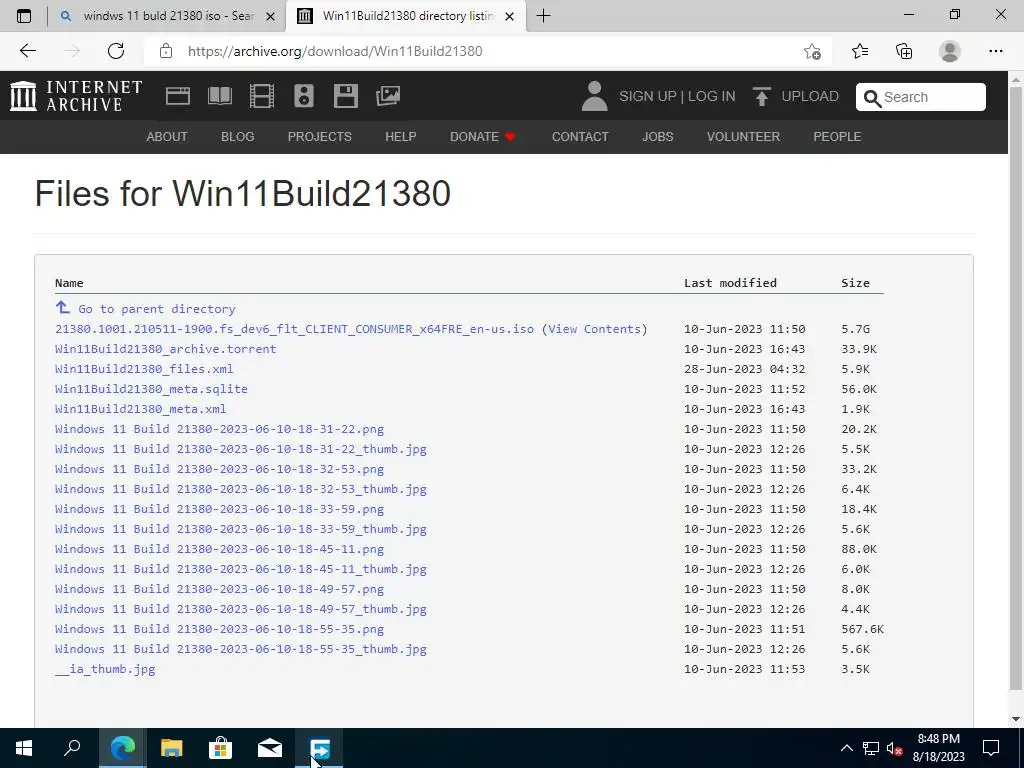Close the windws 11 buld search tab
Viewport: 1024px width, 768px height.
[x=270, y=16]
